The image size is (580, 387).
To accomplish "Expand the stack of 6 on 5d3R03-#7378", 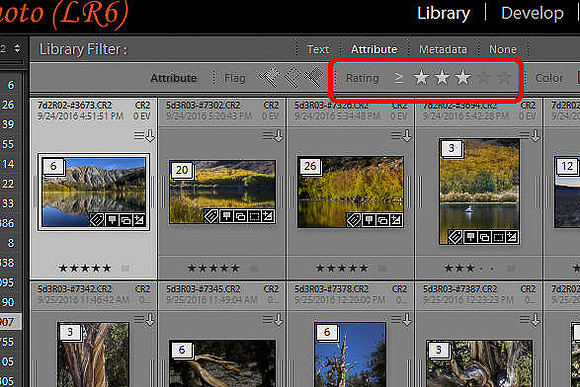I will click(327, 332).
